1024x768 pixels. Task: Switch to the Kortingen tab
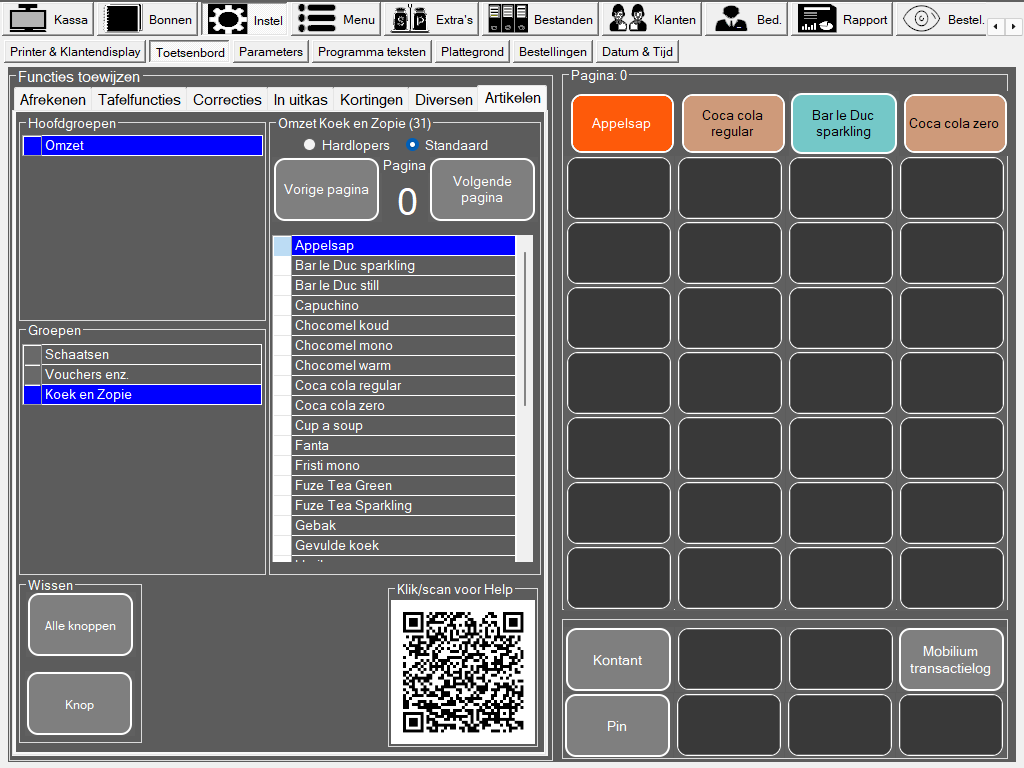coord(371,99)
